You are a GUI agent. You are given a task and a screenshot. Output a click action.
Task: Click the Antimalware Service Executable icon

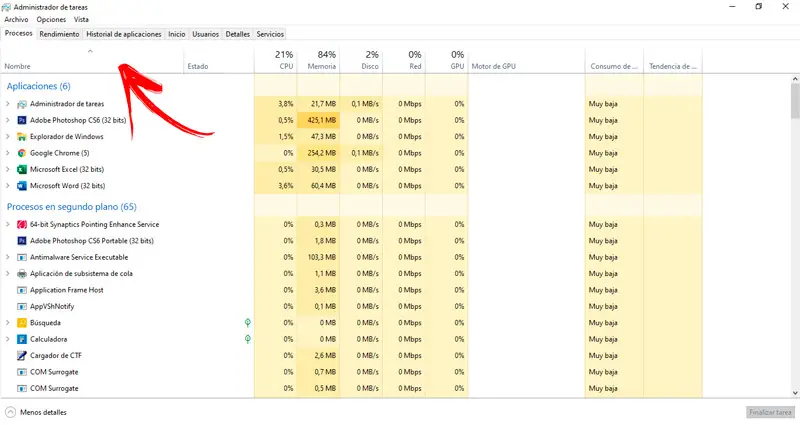coord(22,257)
